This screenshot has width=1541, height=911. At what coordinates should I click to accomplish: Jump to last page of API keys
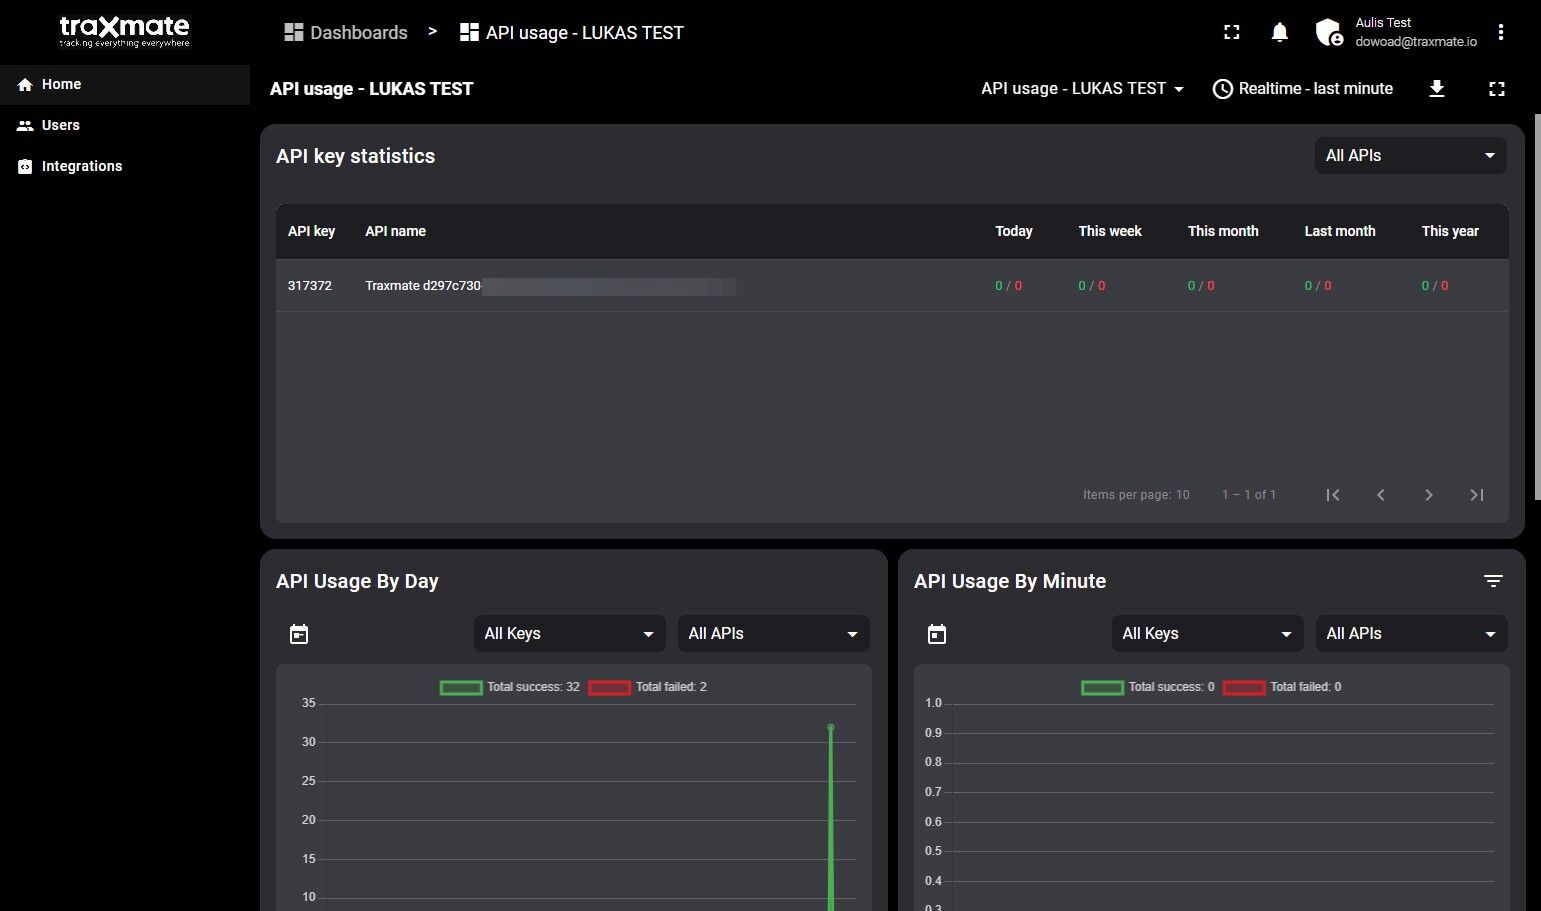click(1476, 495)
